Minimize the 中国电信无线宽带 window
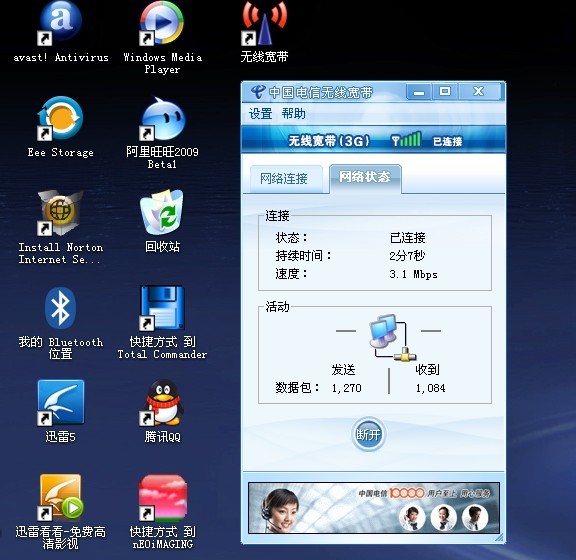The width and height of the screenshot is (576, 560). click(x=419, y=91)
